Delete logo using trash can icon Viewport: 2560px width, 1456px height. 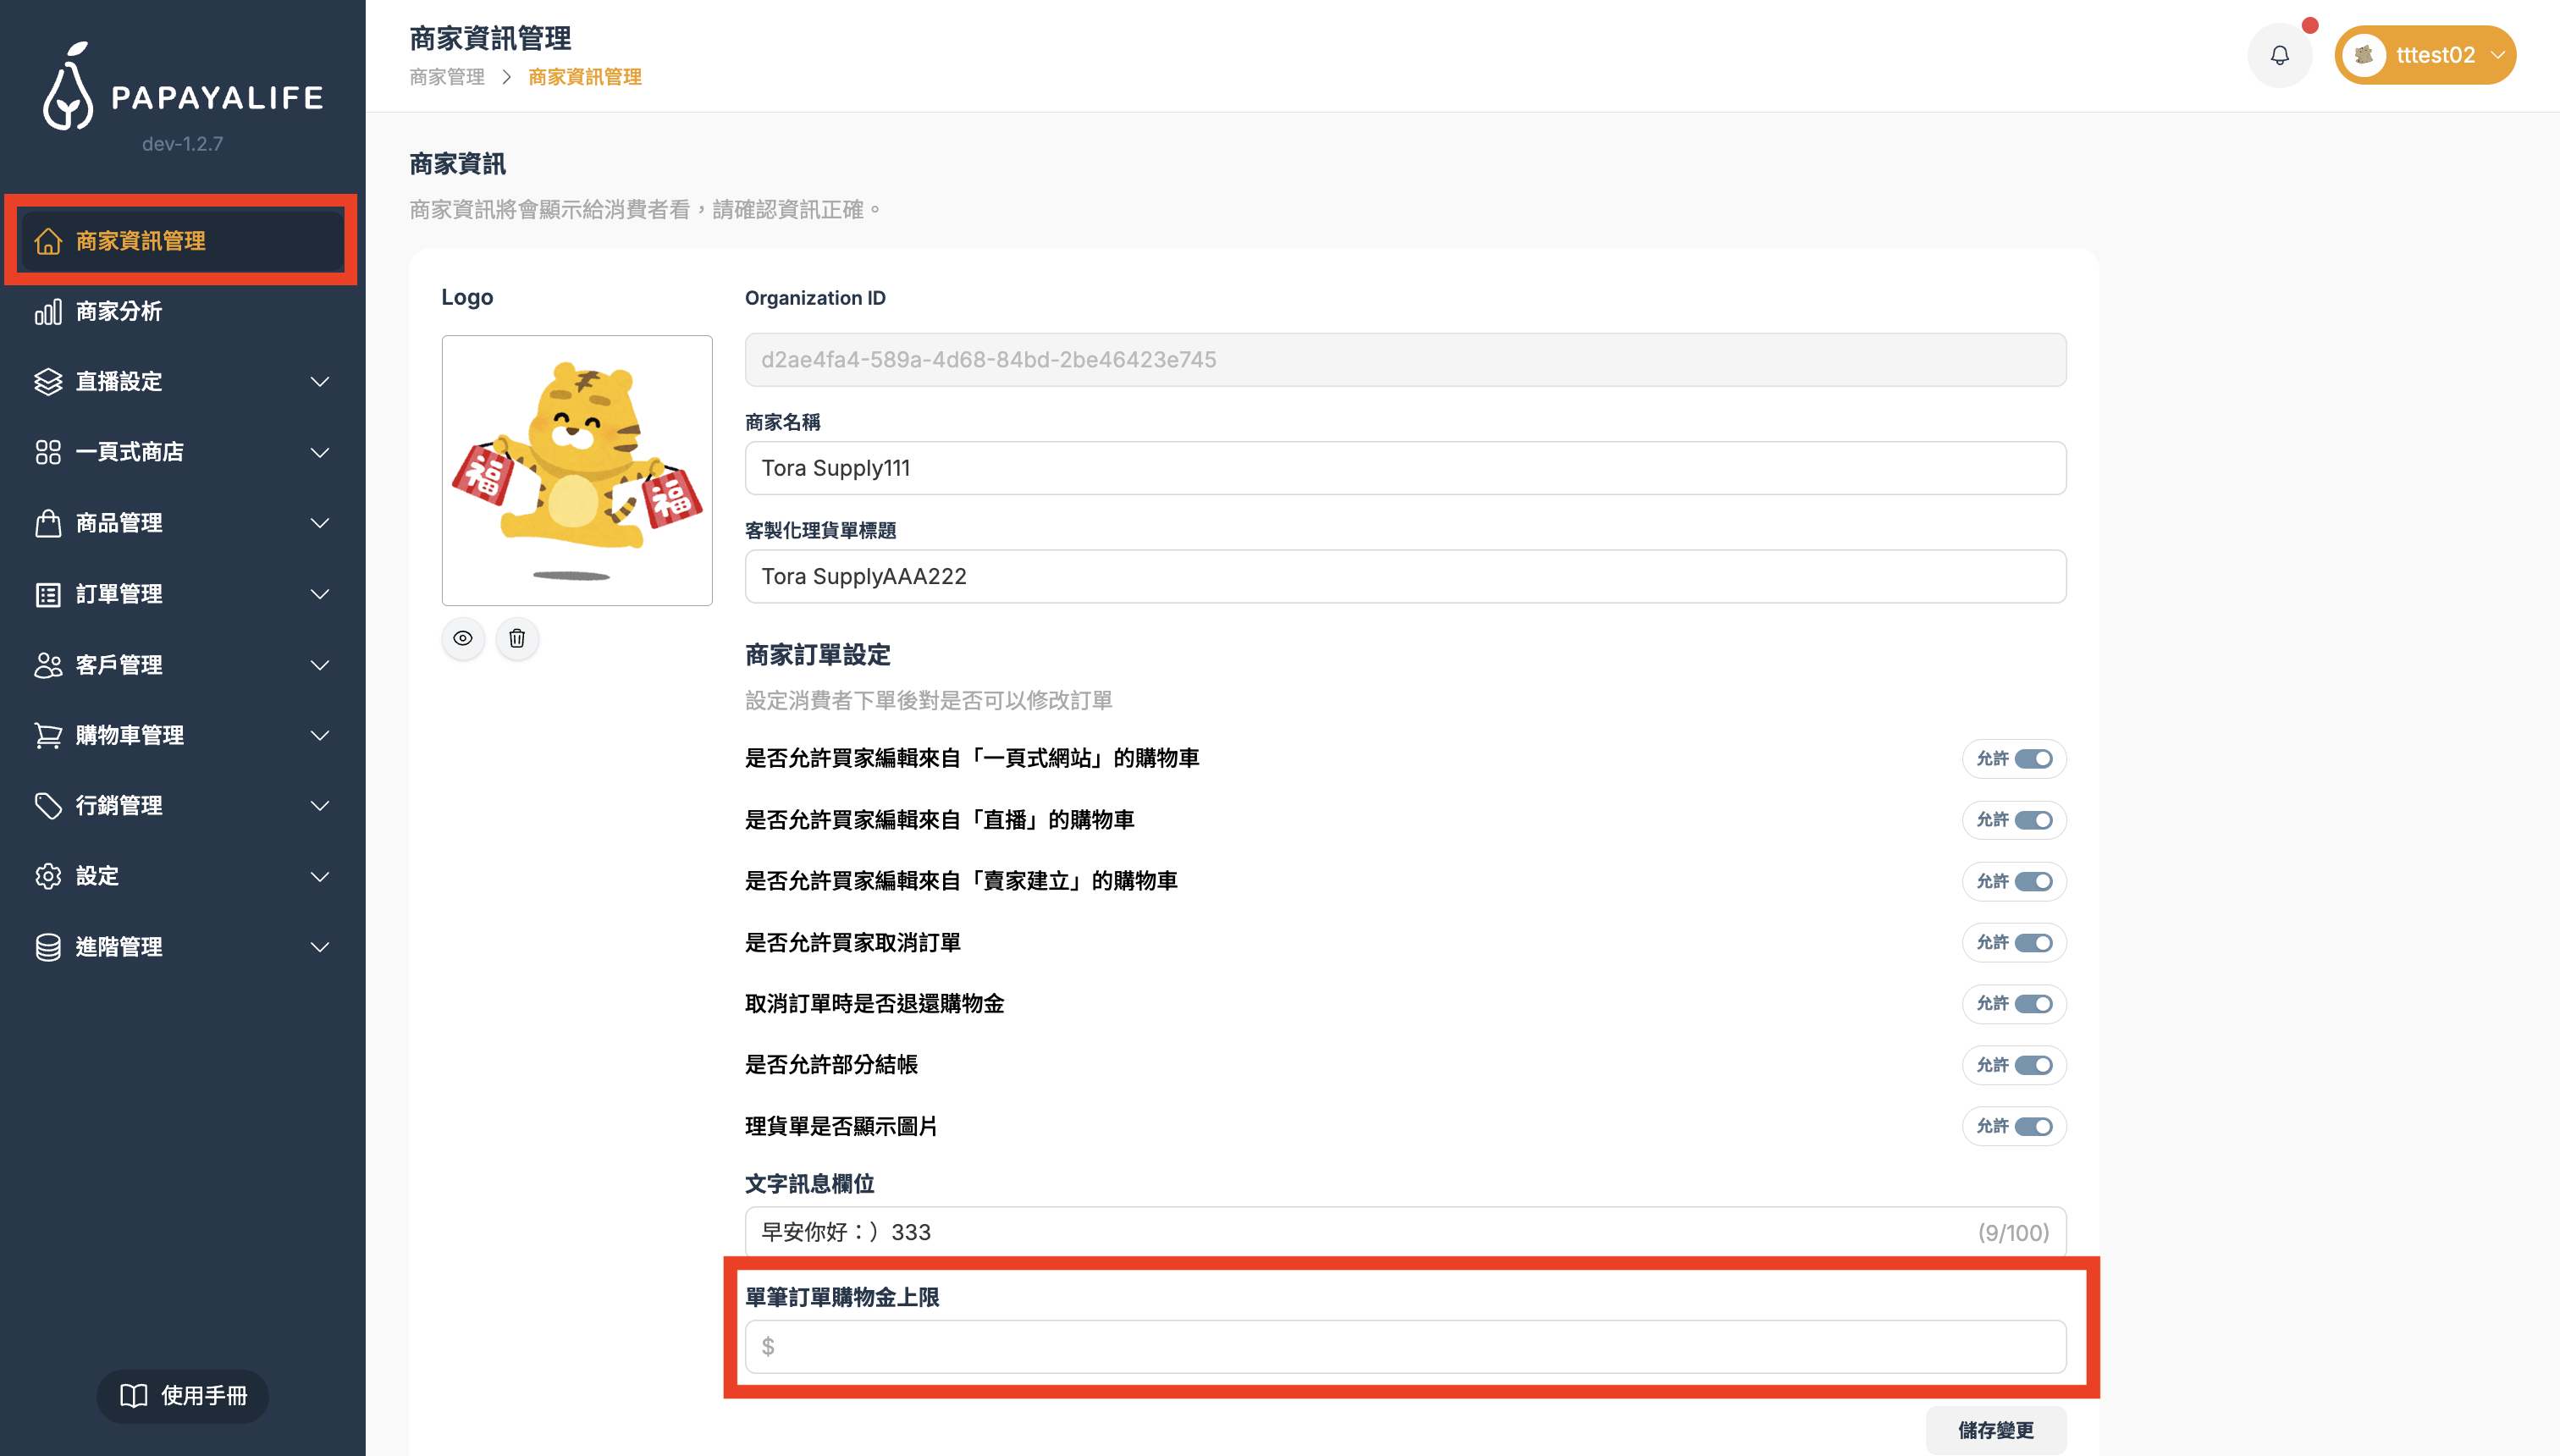[517, 638]
